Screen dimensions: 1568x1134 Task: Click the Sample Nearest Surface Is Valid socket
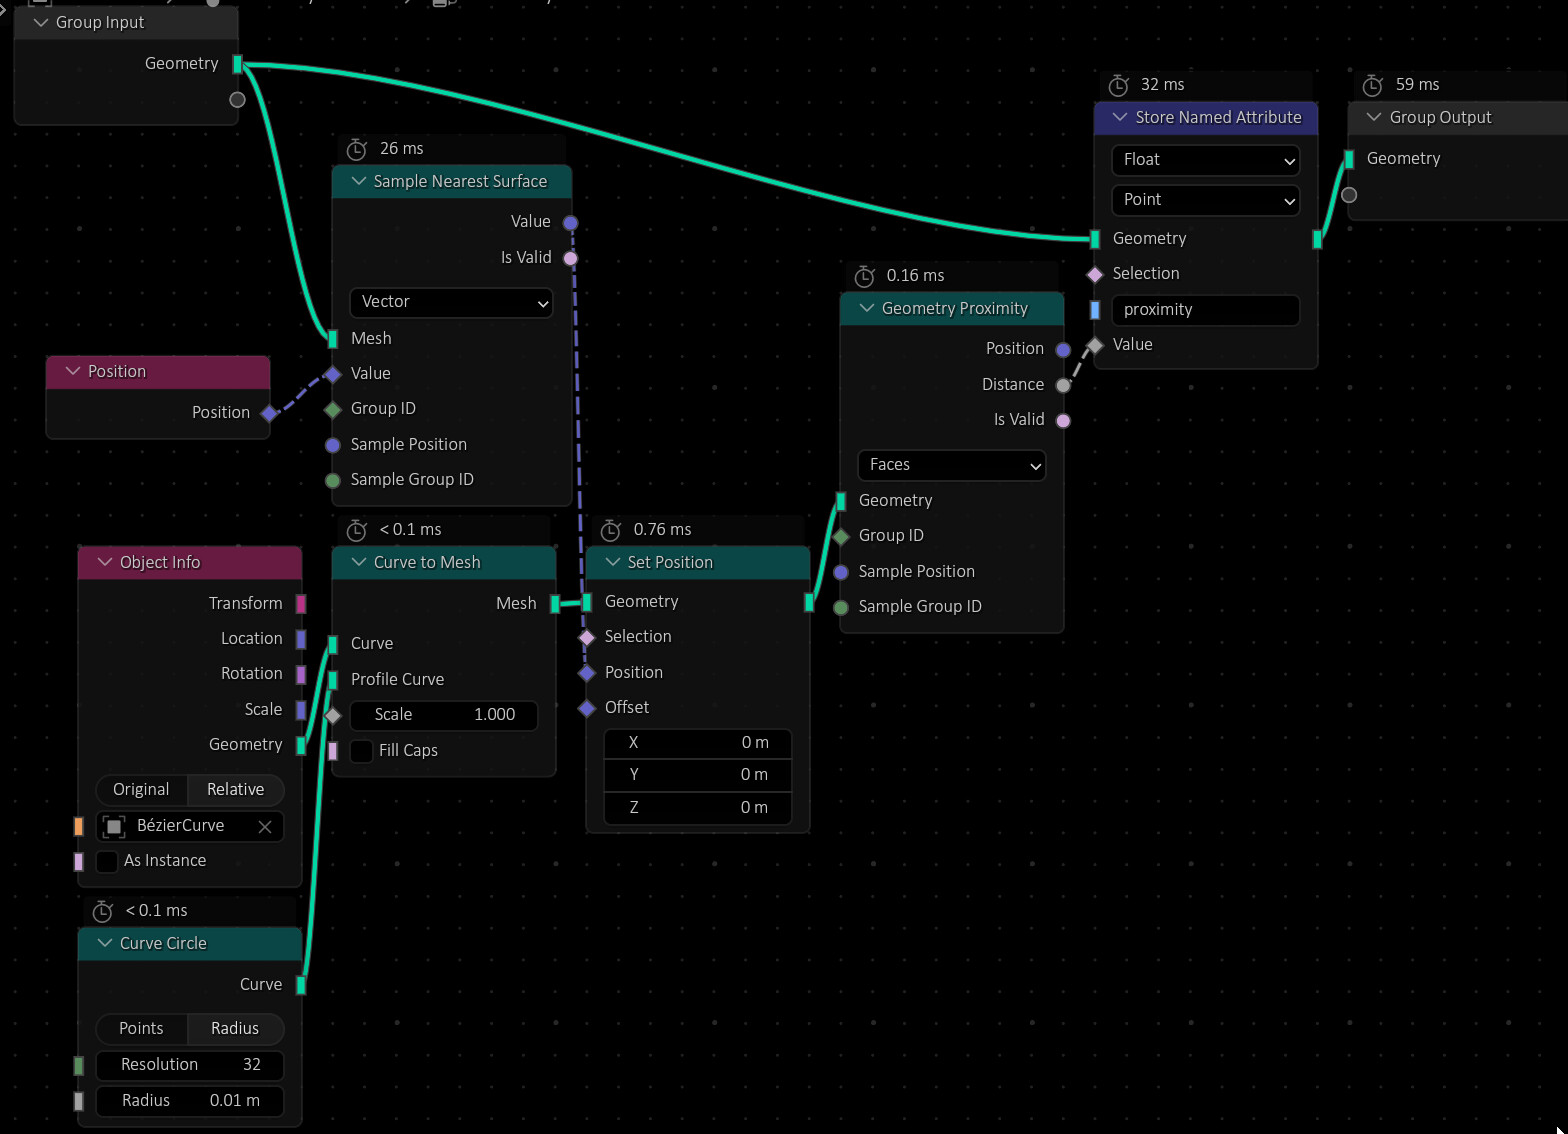pos(570,258)
